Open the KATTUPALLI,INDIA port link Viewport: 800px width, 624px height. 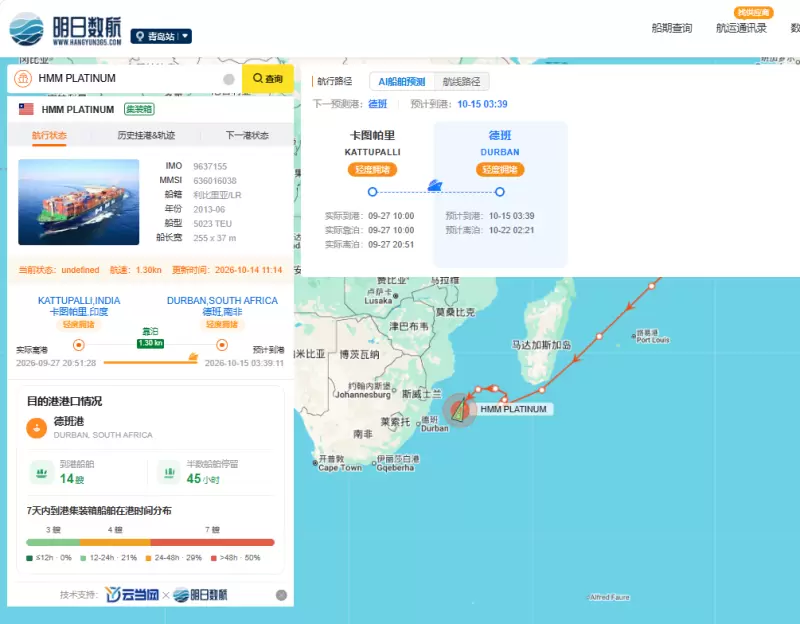[x=79, y=301]
